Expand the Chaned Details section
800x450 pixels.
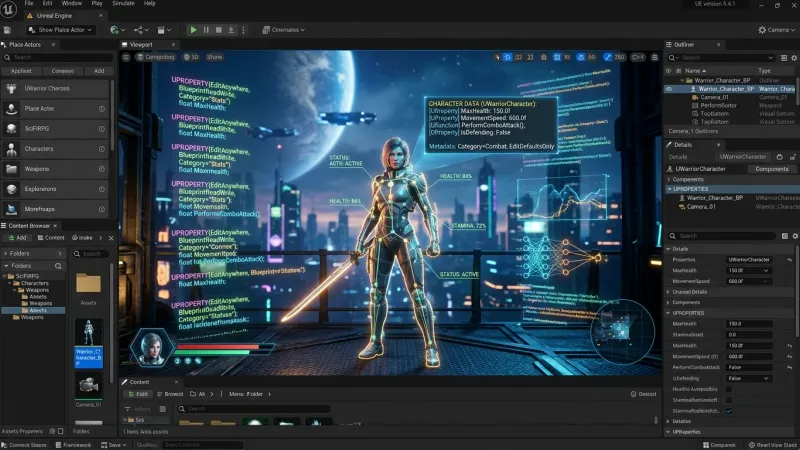669,292
